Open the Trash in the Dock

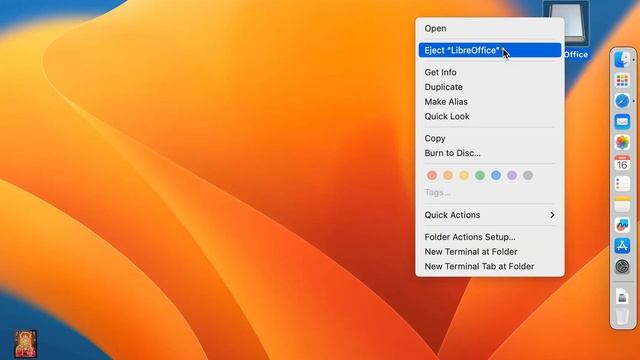622,317
